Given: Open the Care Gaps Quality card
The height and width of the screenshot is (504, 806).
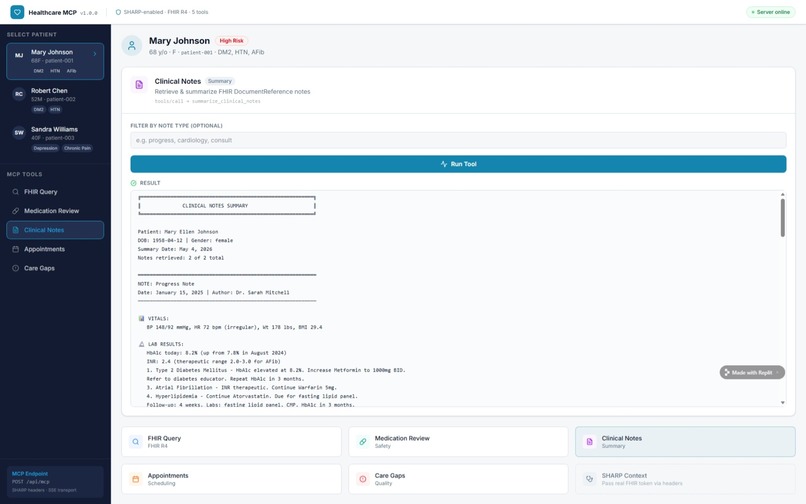Looking at the screenshot, I should tap(458, 479).
